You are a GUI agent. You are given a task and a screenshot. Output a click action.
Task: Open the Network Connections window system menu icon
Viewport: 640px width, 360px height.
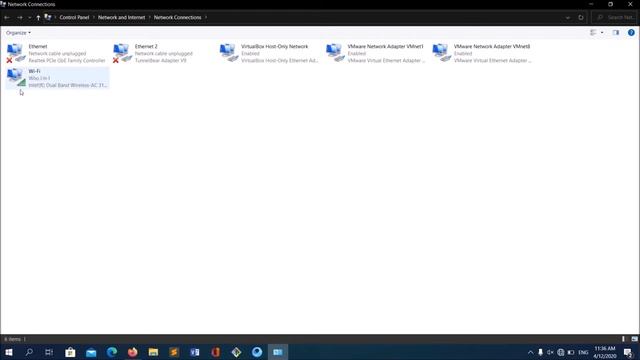tap(3, 4)
